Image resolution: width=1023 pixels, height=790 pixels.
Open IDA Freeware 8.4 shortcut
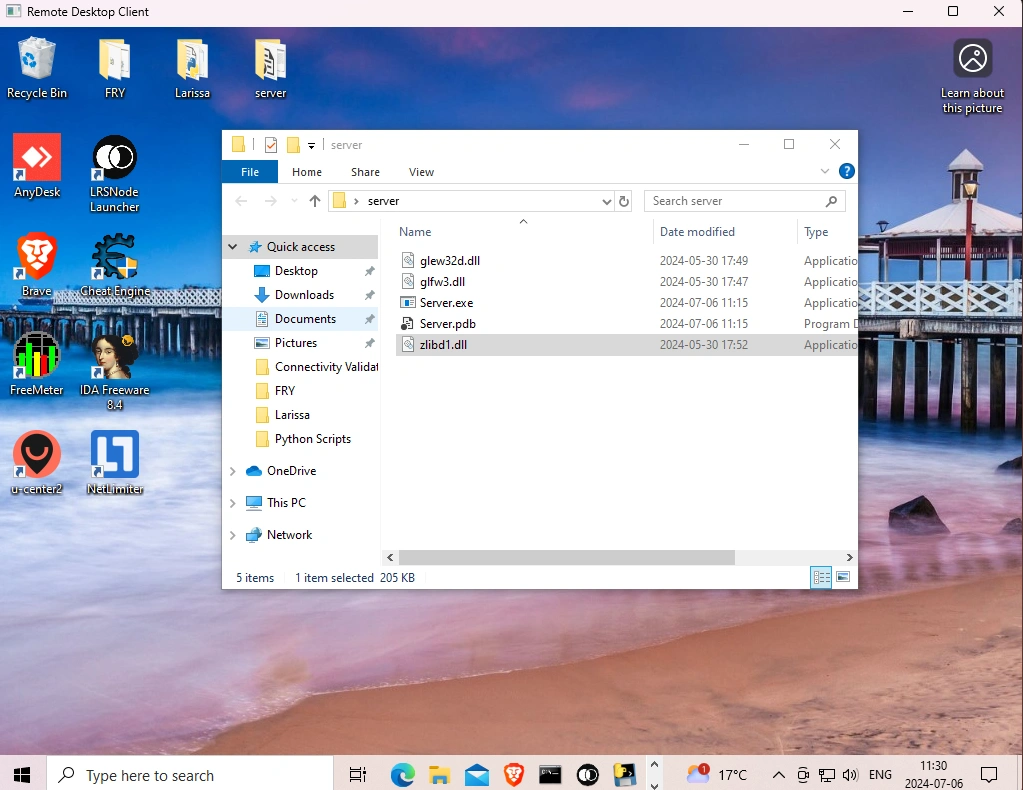[x=115, y=372]
